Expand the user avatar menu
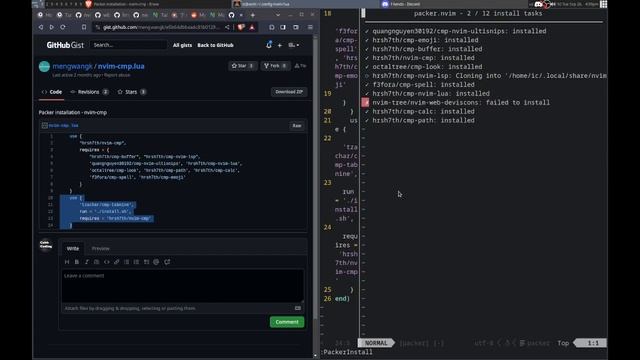640x360 pixels. point(294,45)
